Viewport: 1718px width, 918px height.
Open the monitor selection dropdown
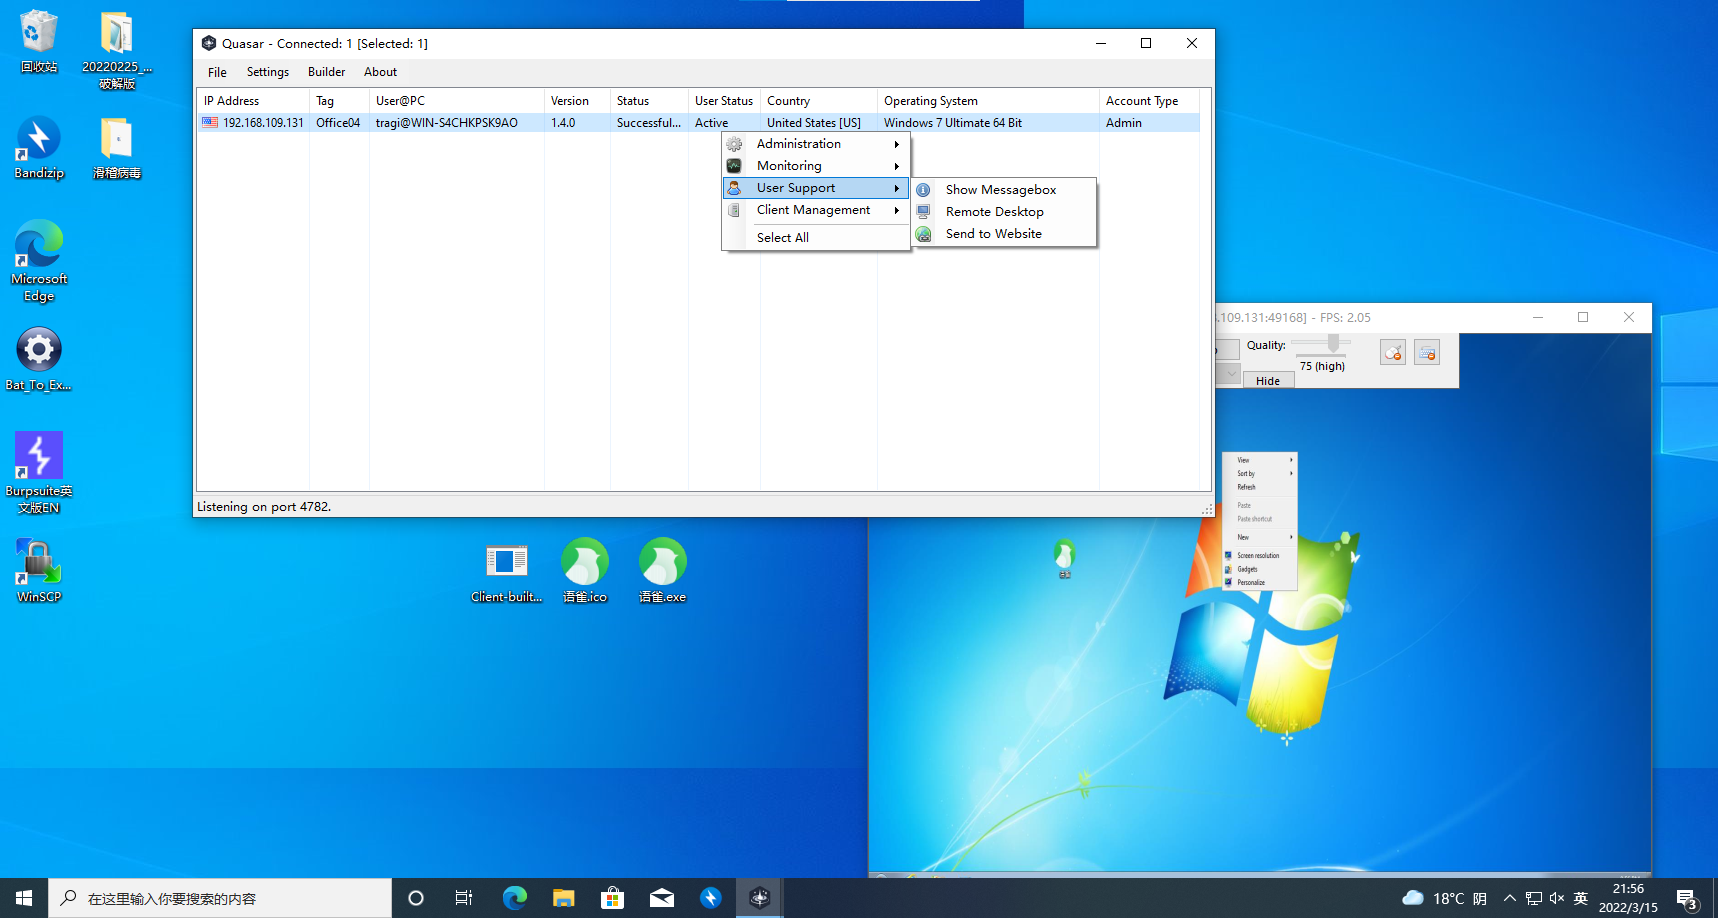point(1229,373)
